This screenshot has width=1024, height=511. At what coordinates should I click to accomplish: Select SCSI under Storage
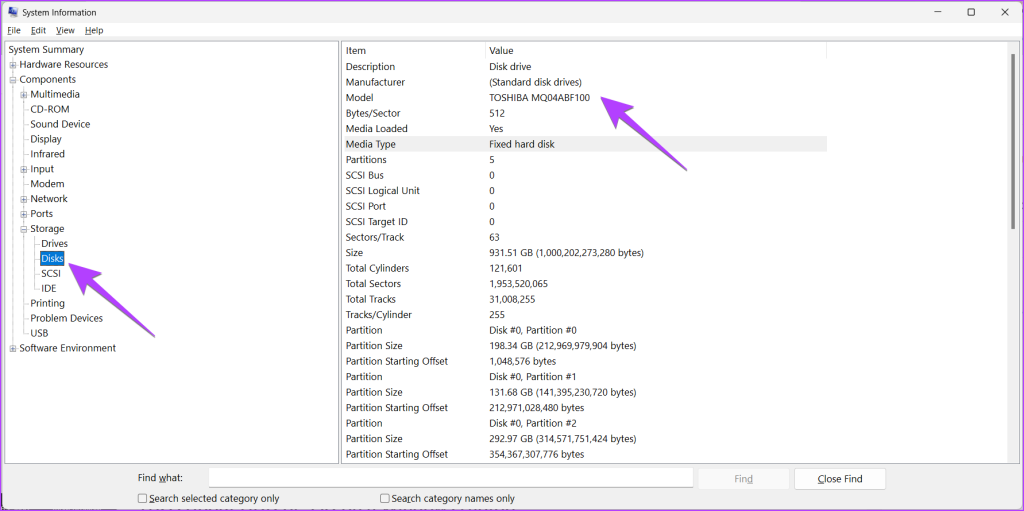(51, 274)
